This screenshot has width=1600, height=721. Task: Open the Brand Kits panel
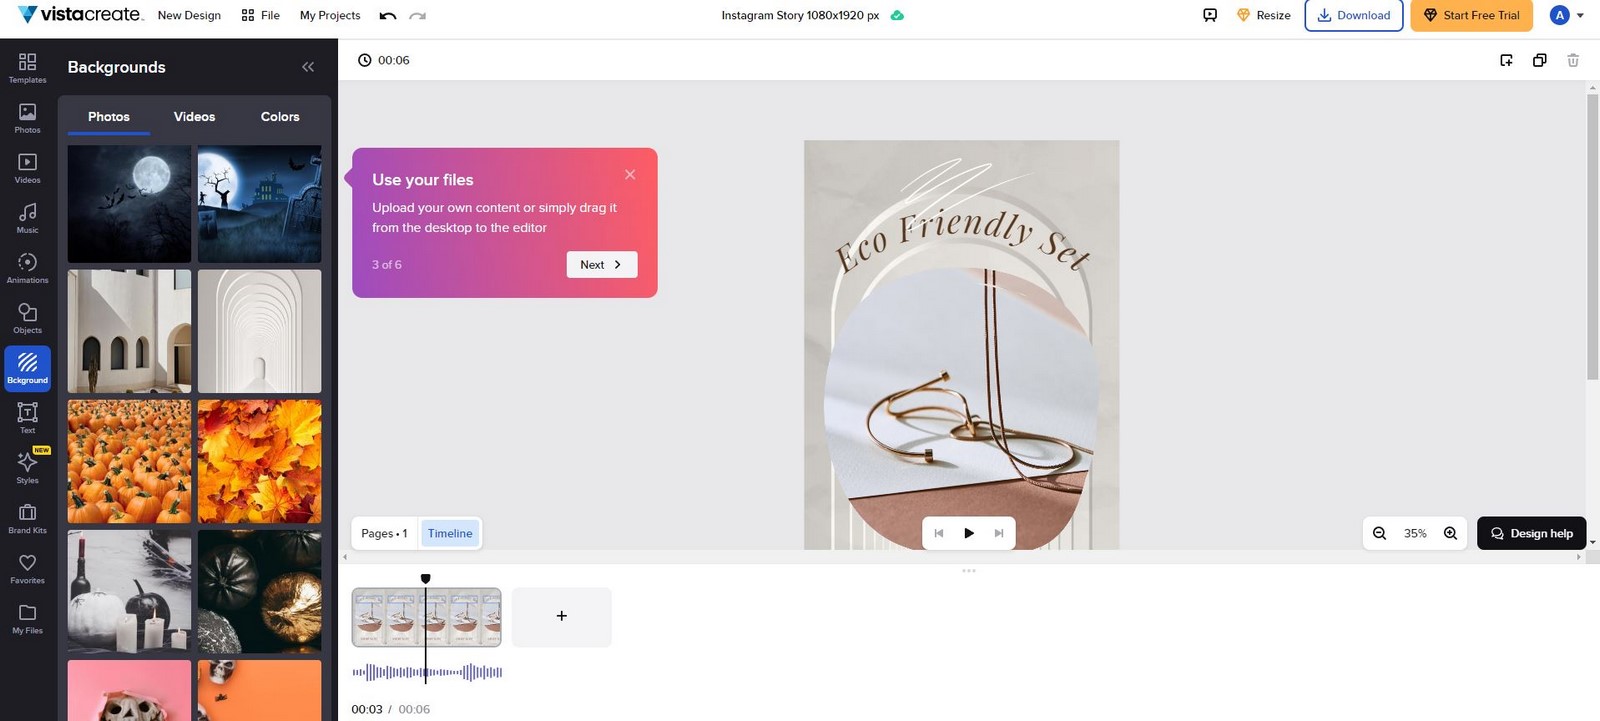point(27,518)
